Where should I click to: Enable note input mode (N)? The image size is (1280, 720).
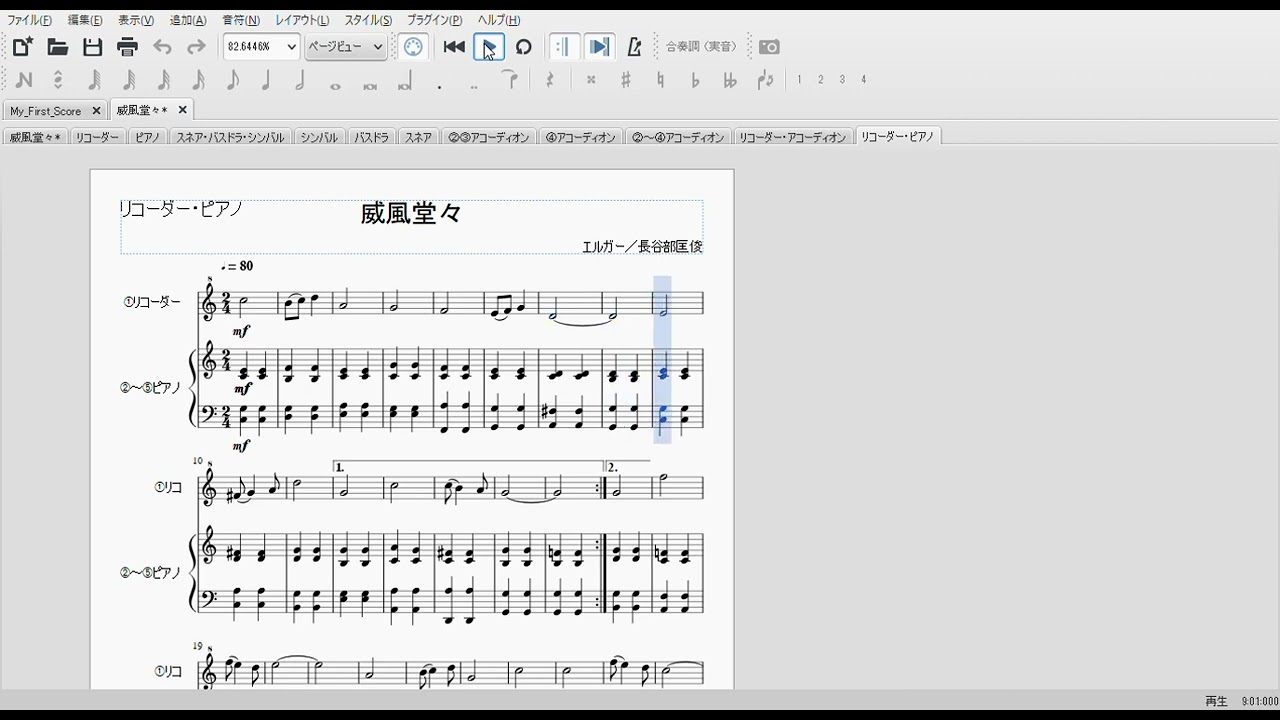tap(24, 80)
